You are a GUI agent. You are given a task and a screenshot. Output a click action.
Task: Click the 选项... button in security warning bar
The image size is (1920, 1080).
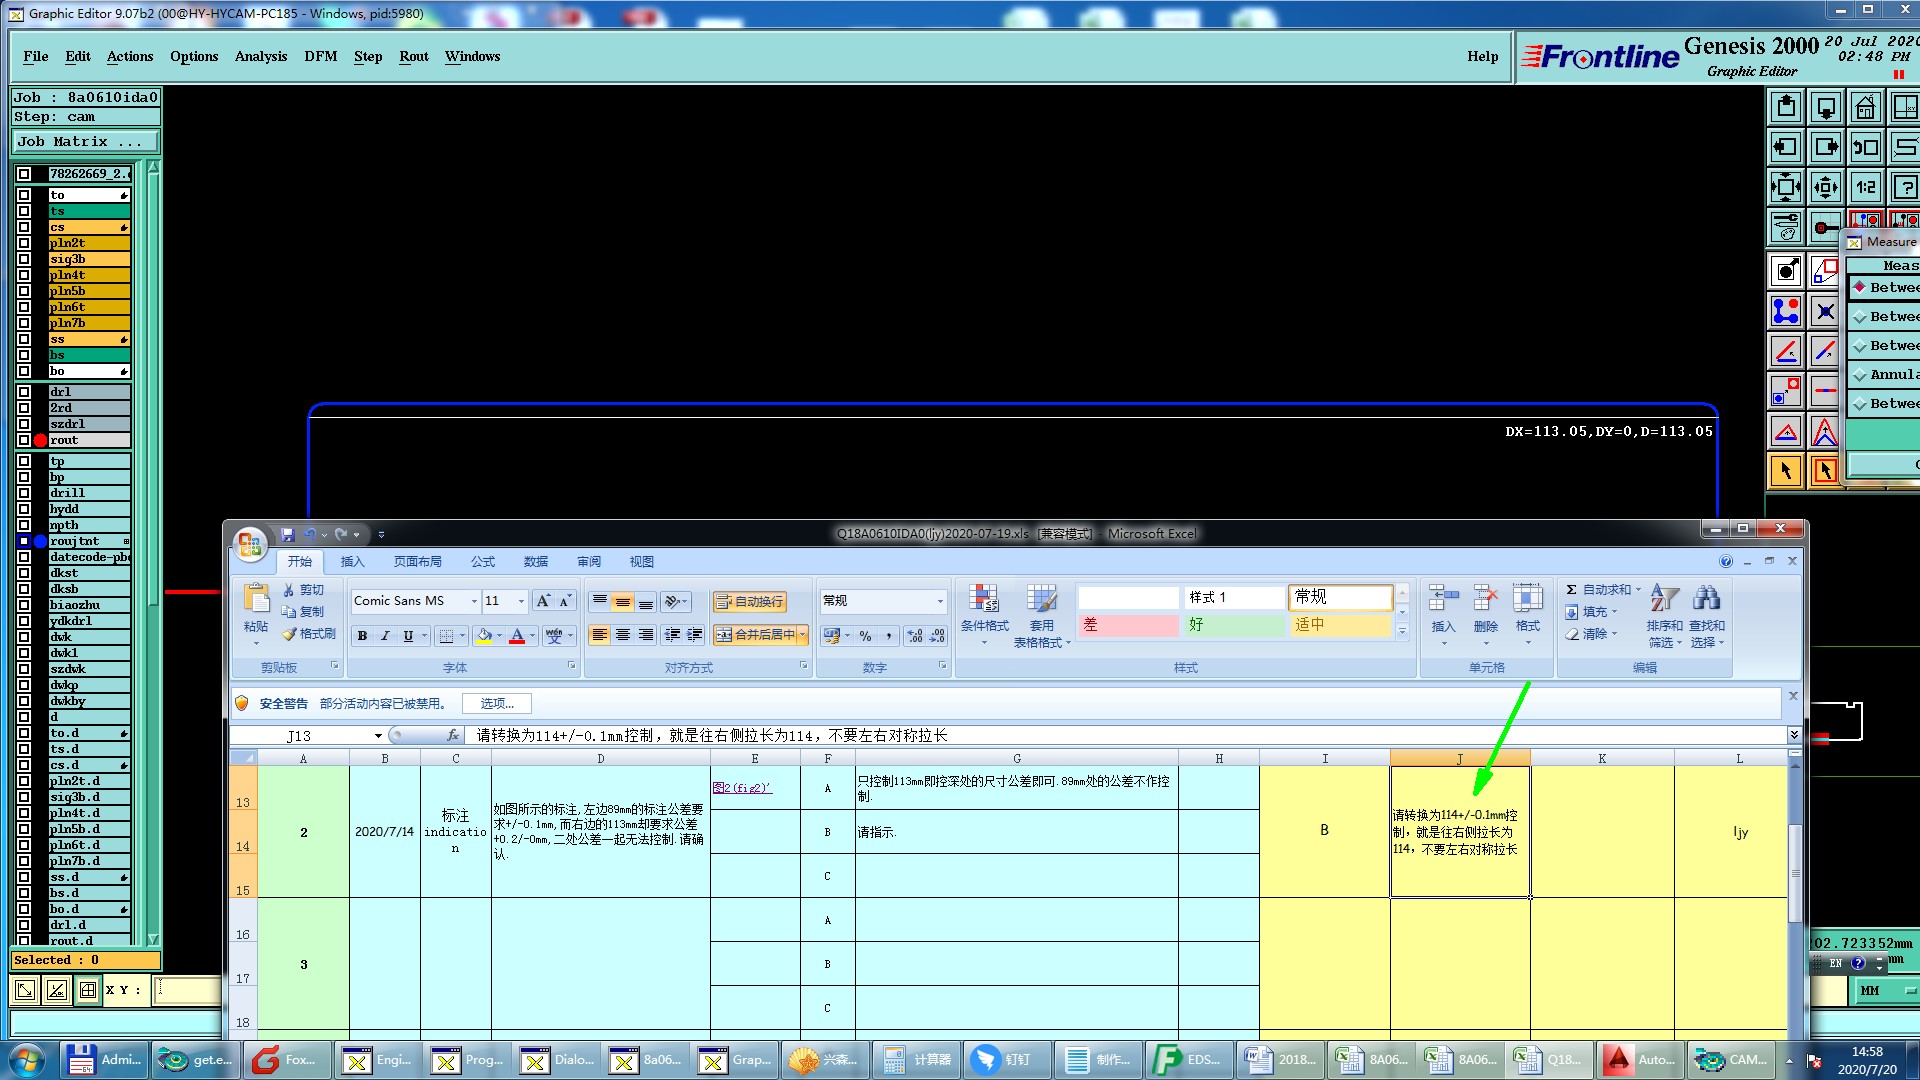(x=497, y=704)
